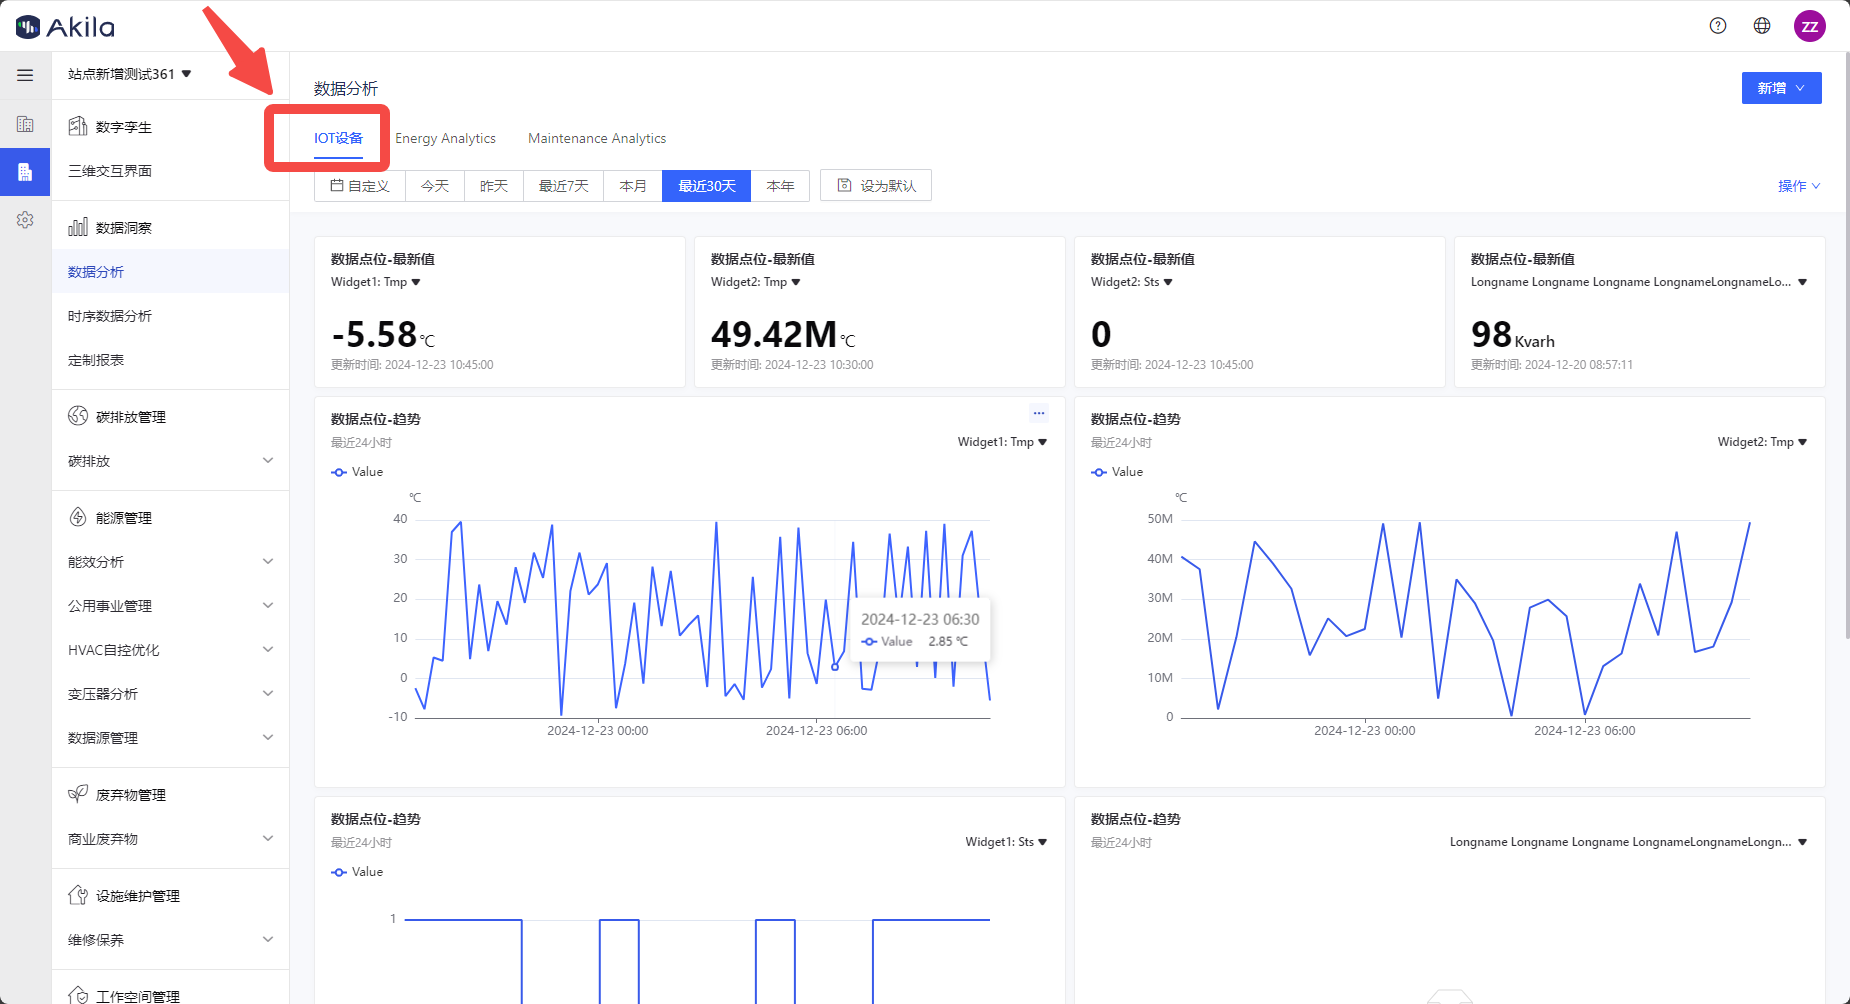Click the save icon in 设为默认 button
This screenshot has width=1850, height=1004.
tap(845, 185)
